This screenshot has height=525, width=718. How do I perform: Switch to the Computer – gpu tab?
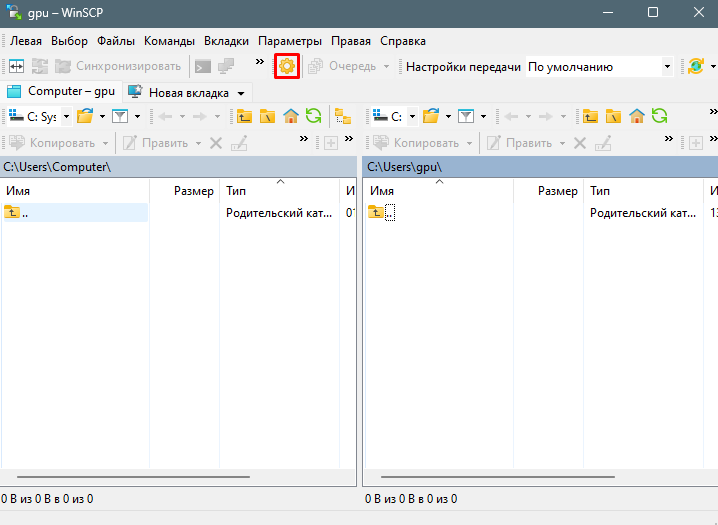[61, 92]
